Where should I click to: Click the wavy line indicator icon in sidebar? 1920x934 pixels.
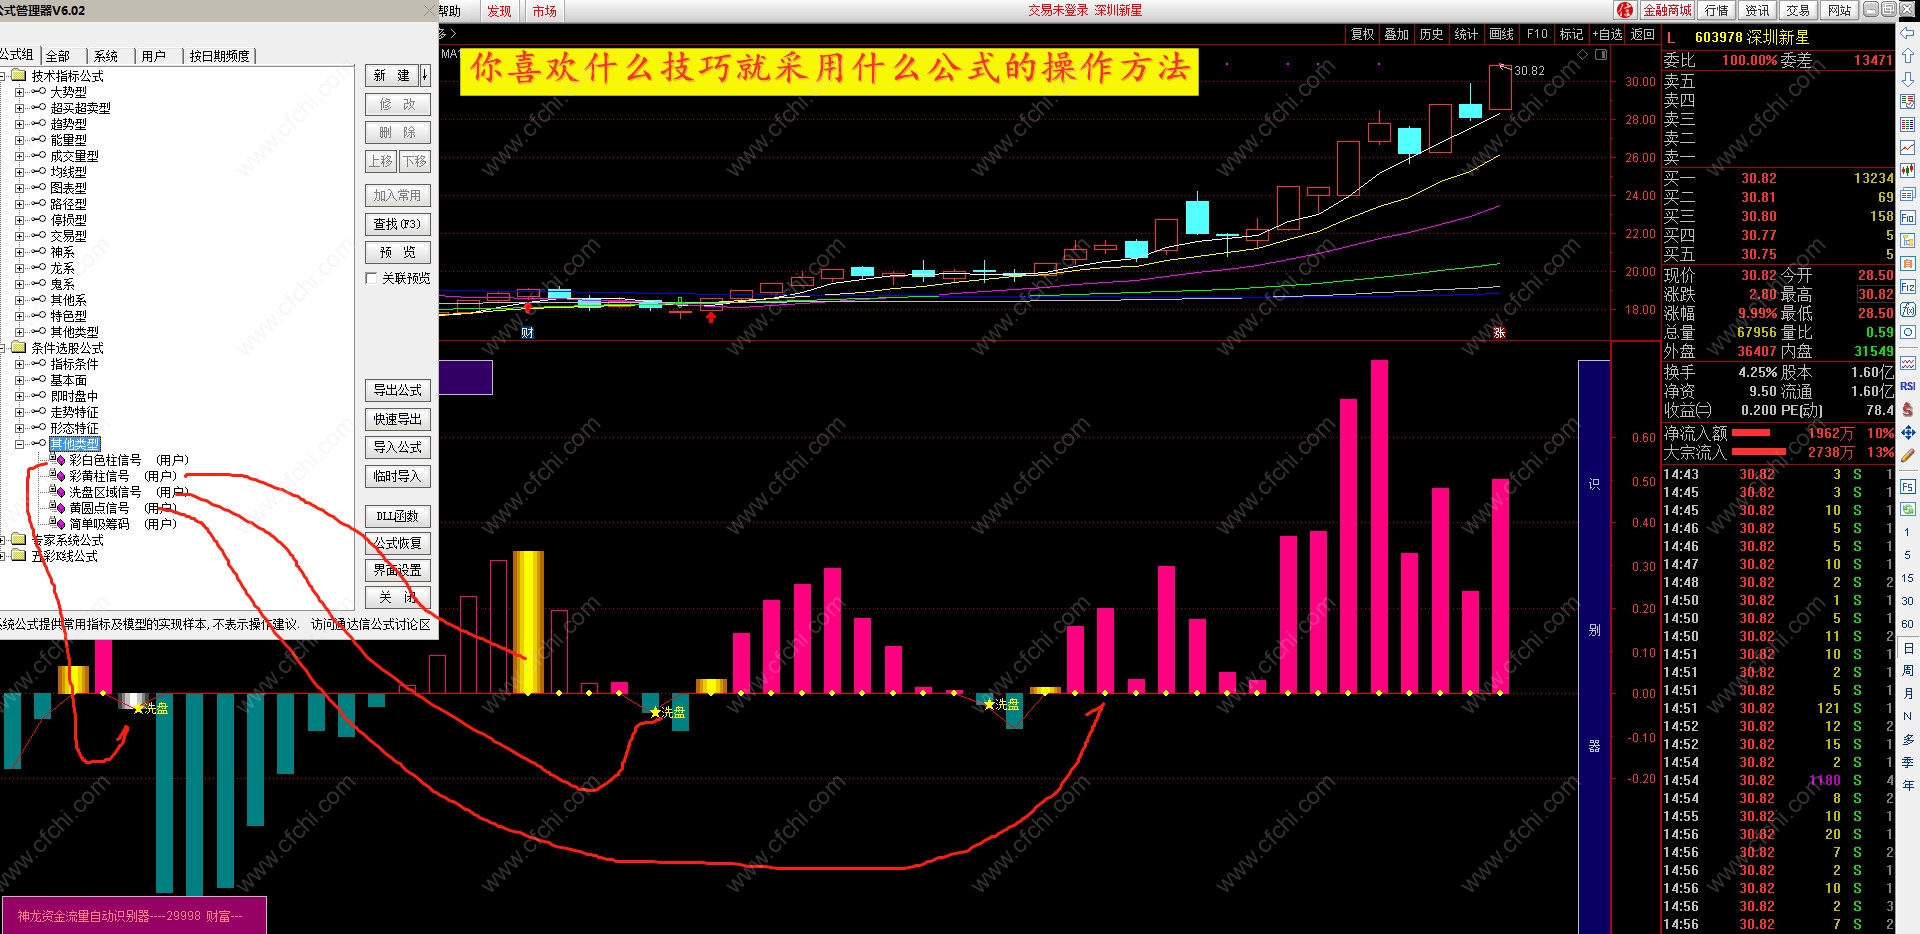click(x=1907, y=363)
